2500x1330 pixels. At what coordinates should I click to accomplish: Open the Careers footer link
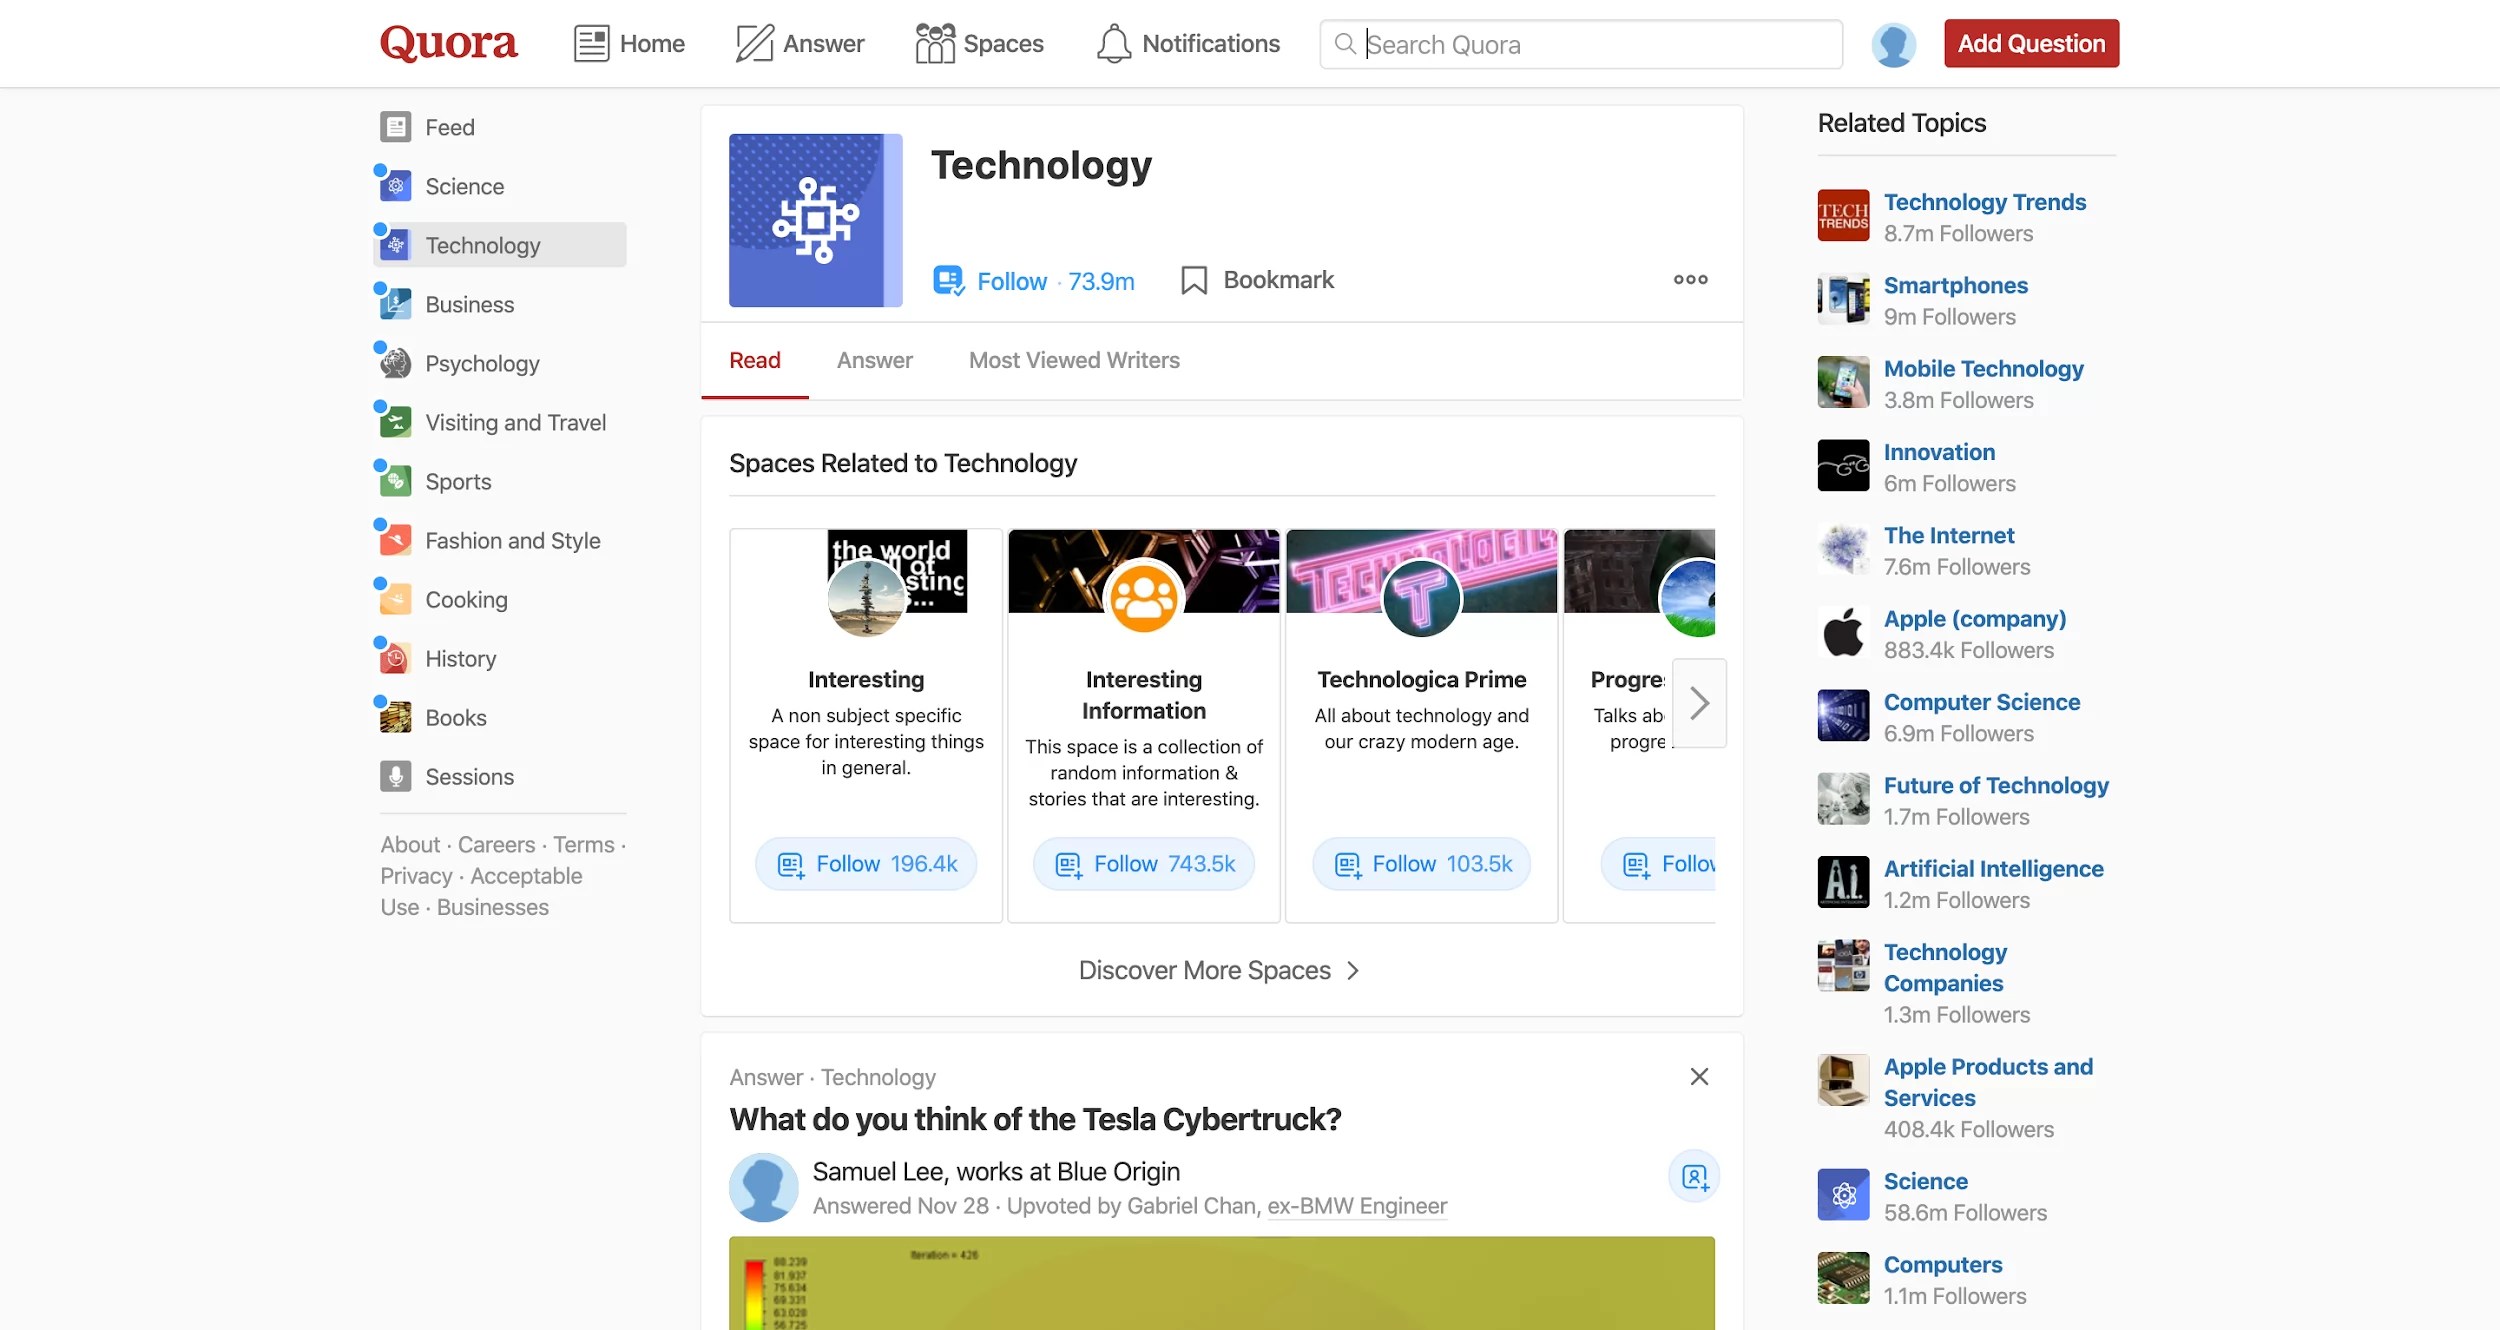click(x=496, y=845)
